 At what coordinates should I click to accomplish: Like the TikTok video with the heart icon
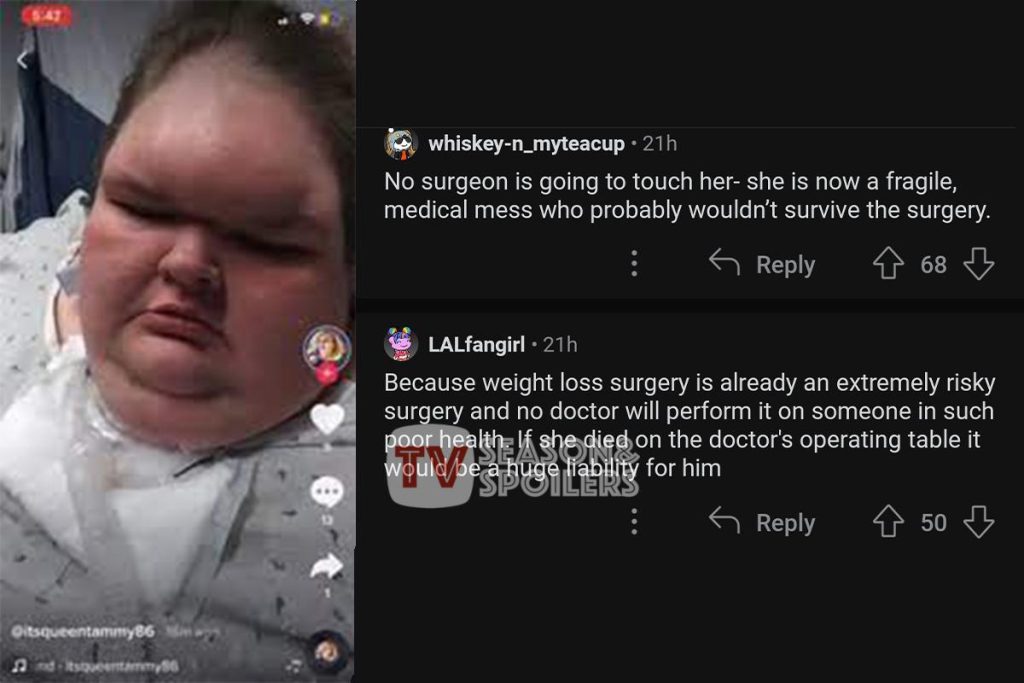coord(327,419)
